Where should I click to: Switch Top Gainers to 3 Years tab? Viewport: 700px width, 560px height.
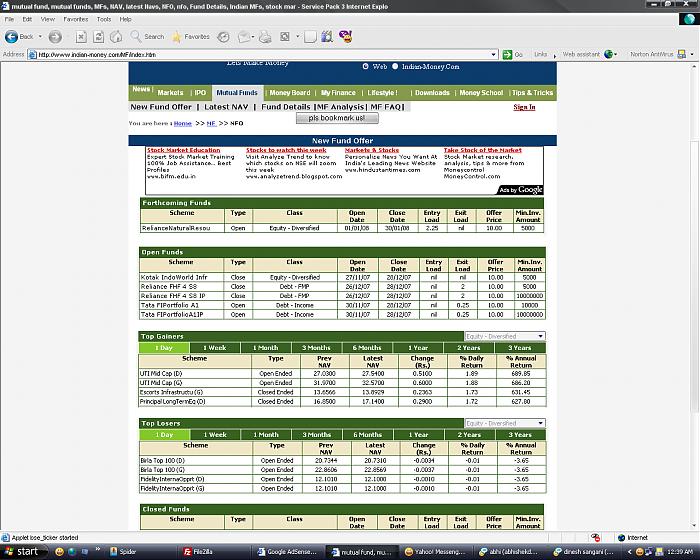click(520, 348)
